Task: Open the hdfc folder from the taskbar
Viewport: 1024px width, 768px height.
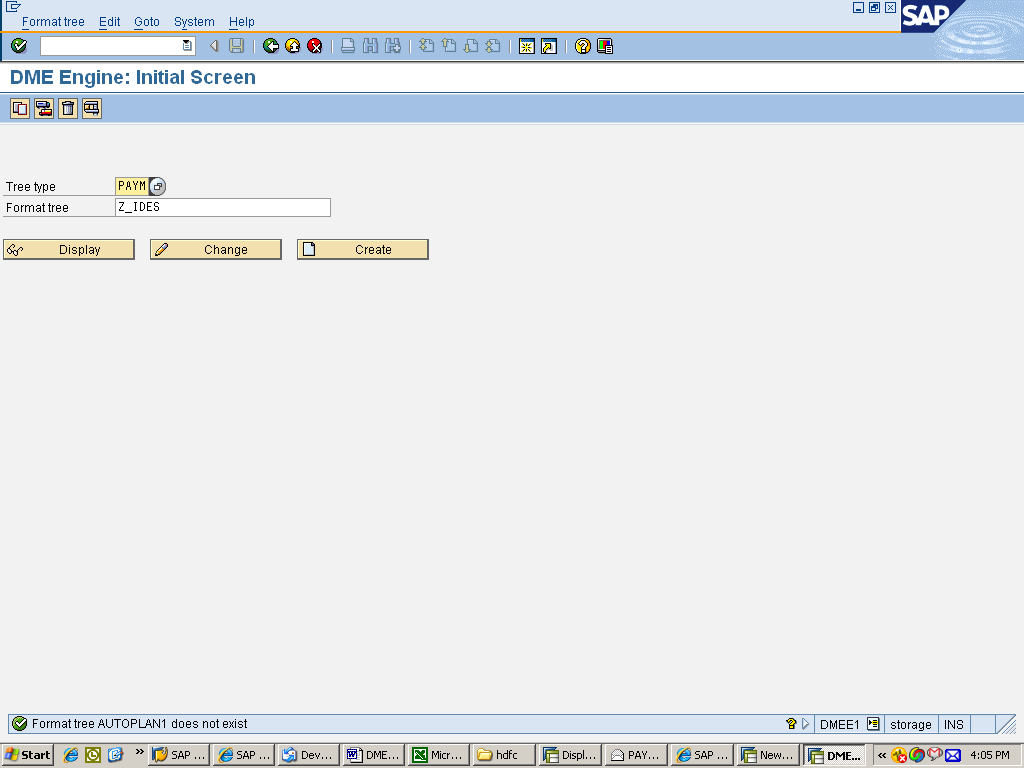Action: [503, 755]
